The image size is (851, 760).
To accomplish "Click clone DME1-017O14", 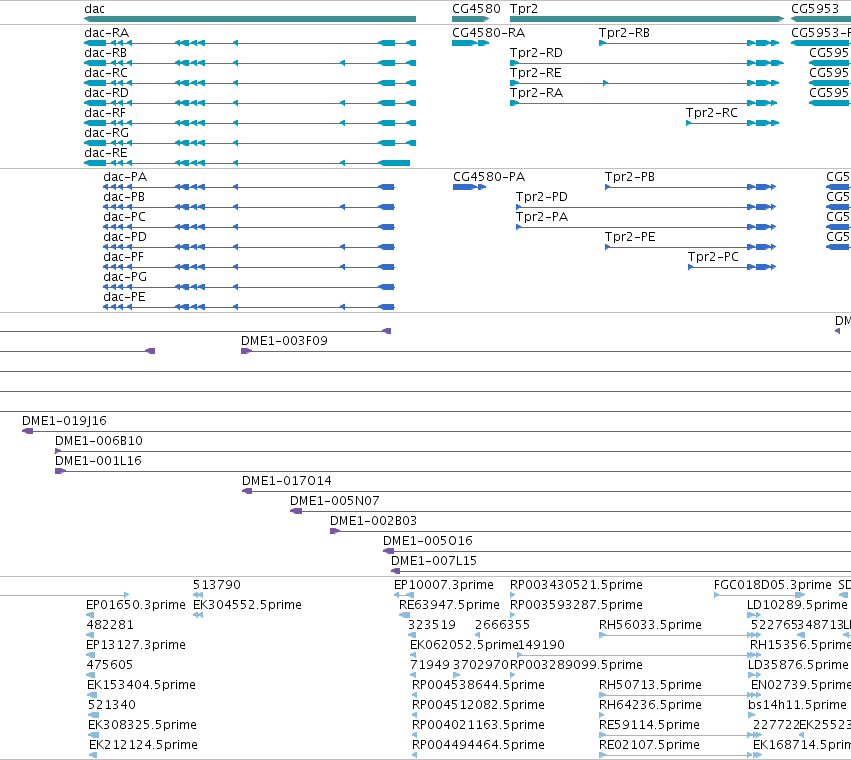I will click(287, 481).
